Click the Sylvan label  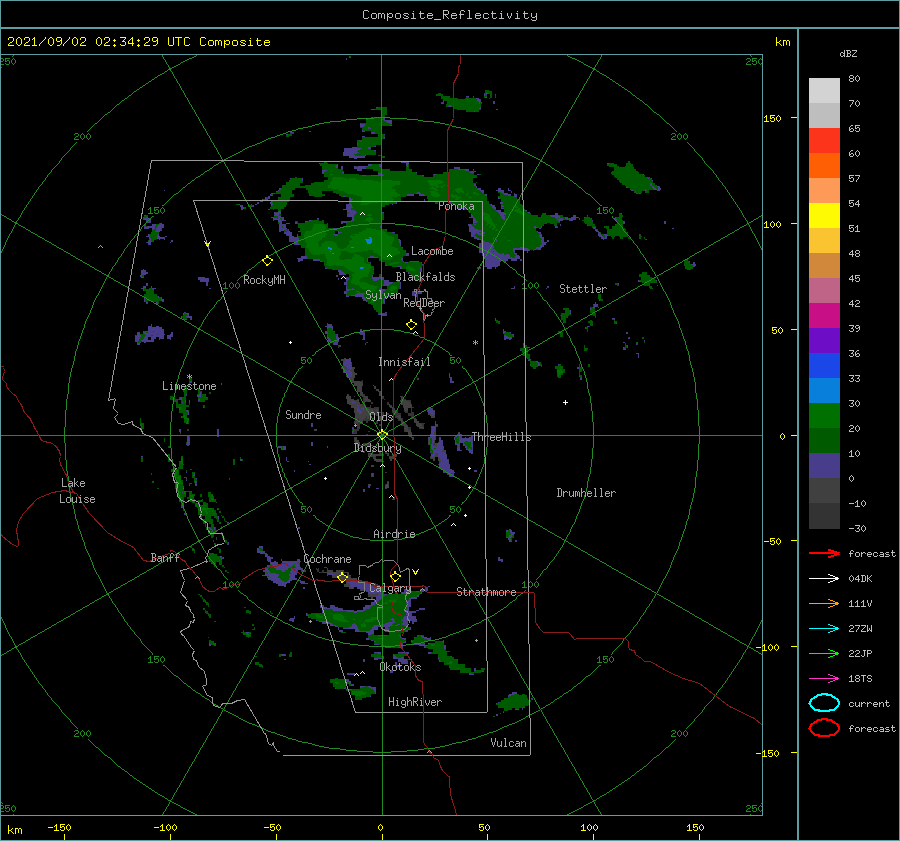383,295
